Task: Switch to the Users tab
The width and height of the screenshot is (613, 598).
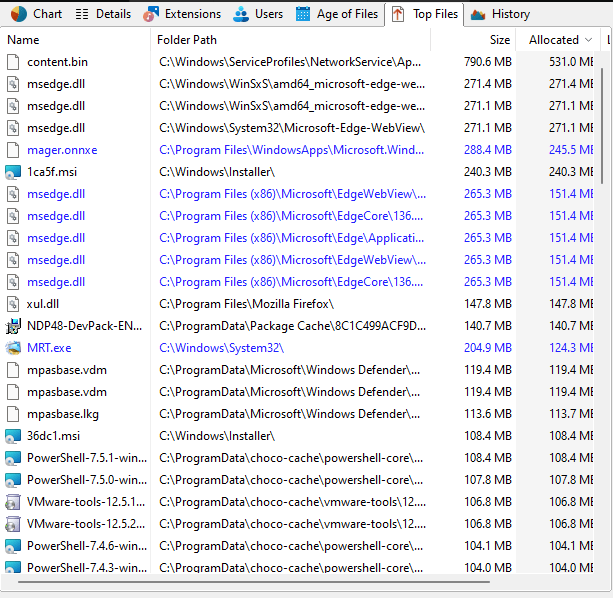Action: point(258,14)
